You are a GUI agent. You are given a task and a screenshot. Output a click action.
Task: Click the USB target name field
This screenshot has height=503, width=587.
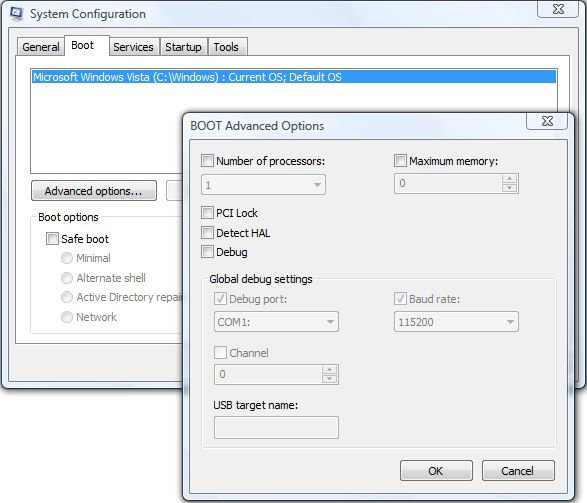point(276,427)
